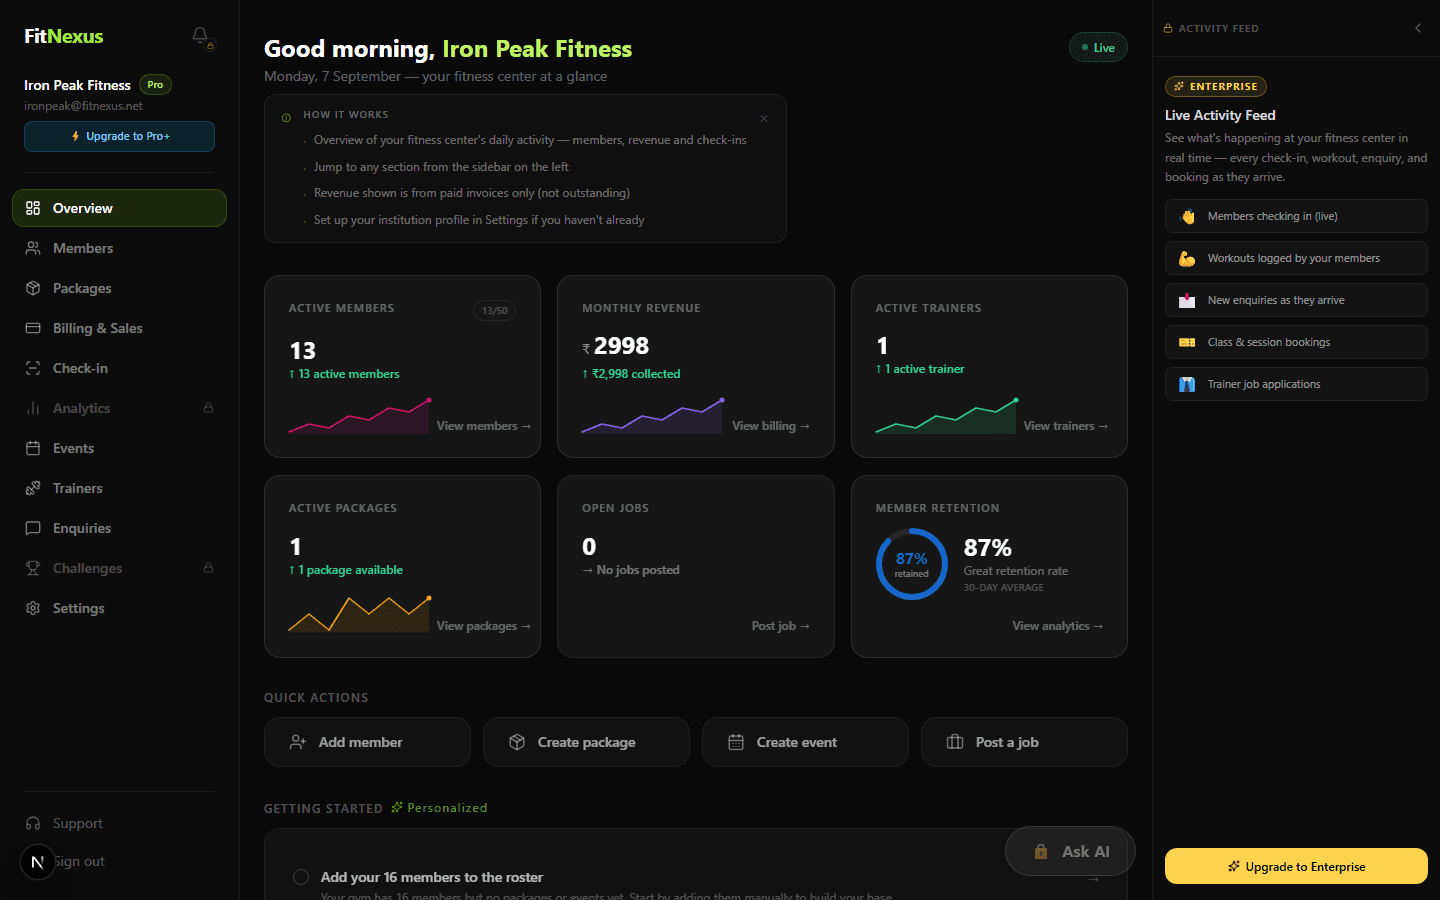The height and width of the screenshot is (900, 1440).
Task: Click the pink Active Members sparkline chart
Action: (x=360, y=415)
